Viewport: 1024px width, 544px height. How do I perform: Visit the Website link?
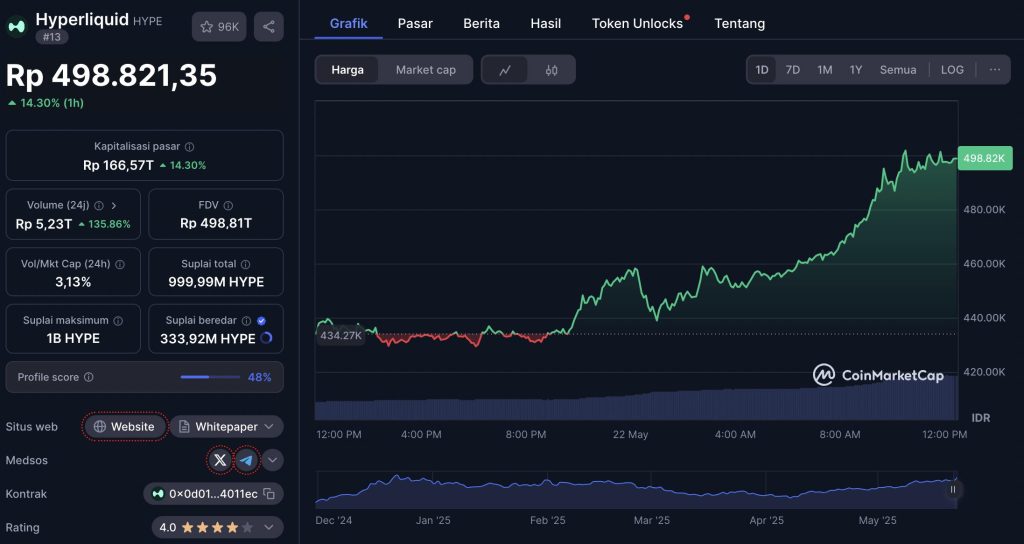coord(125,426)
